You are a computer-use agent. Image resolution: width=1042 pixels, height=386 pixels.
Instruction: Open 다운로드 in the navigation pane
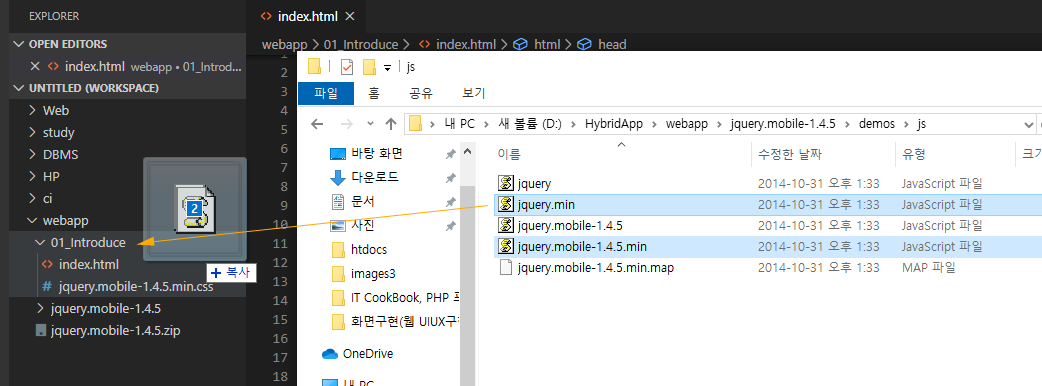pyautogui.click(x=375, y=177)
